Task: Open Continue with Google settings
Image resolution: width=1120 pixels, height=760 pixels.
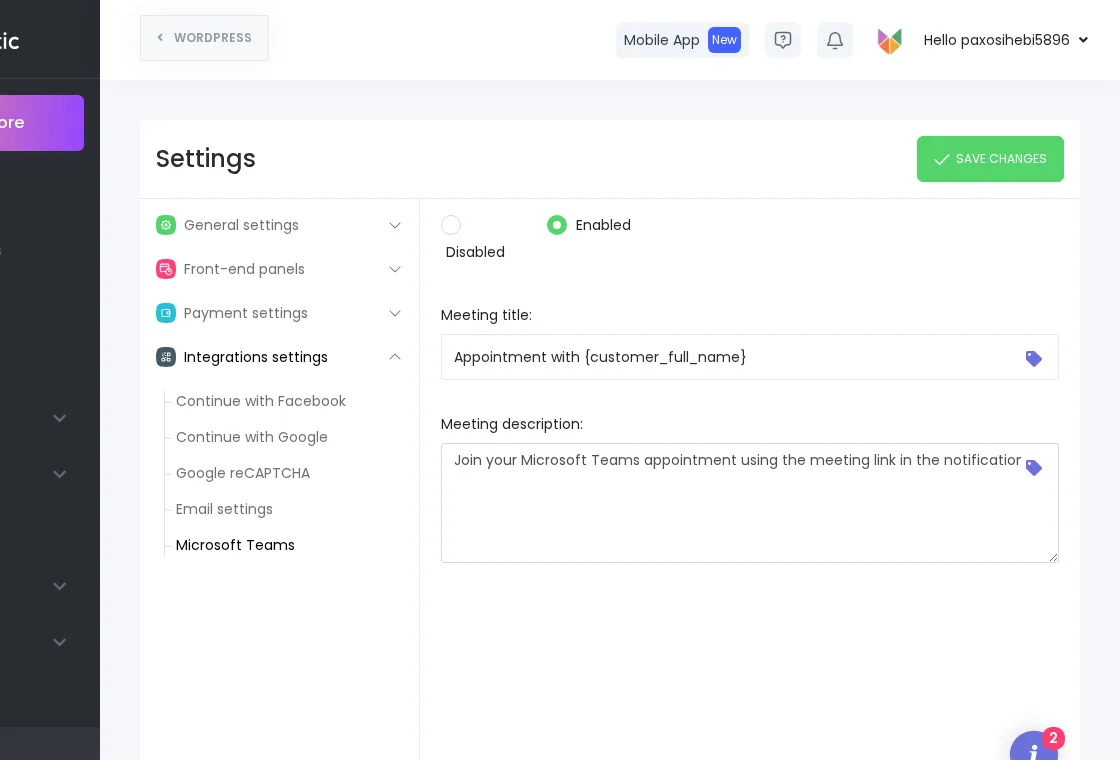Action: click(251, 437)
